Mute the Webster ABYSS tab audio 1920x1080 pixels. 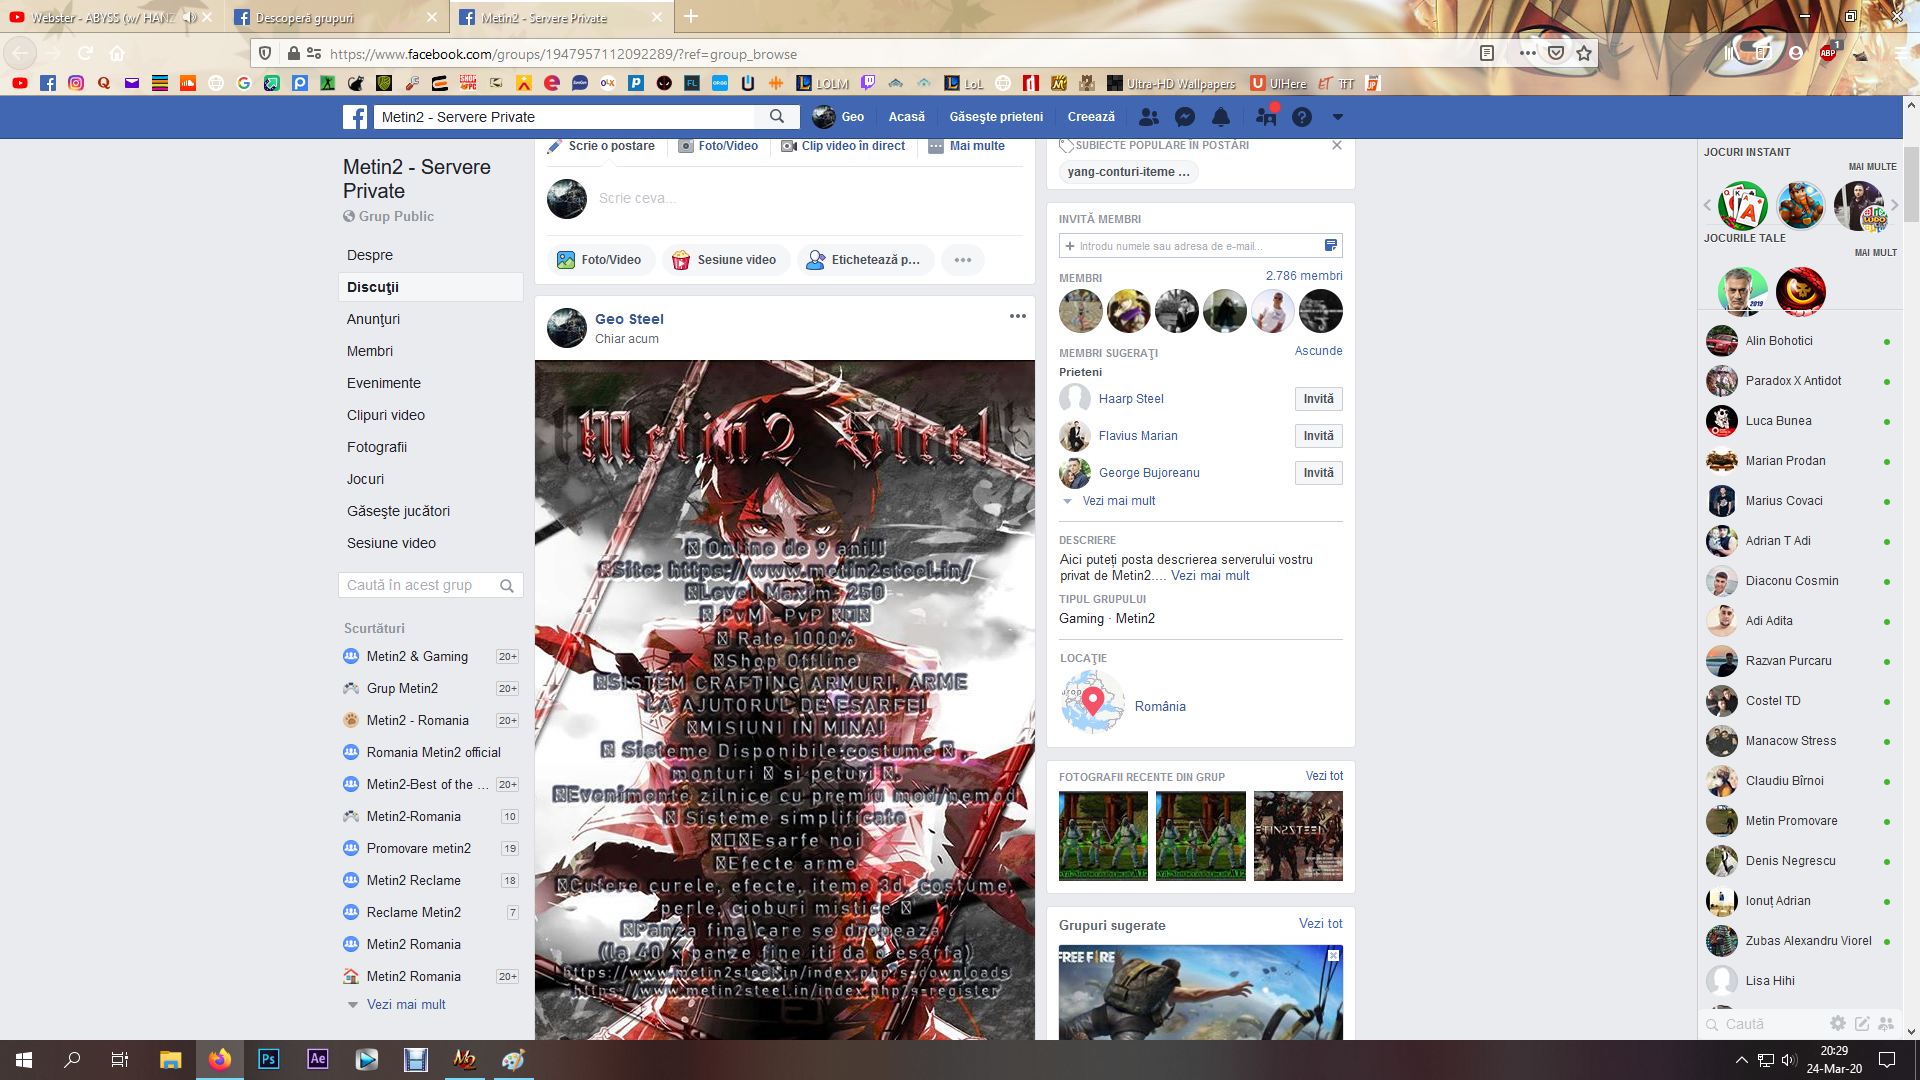pos(188,17)
